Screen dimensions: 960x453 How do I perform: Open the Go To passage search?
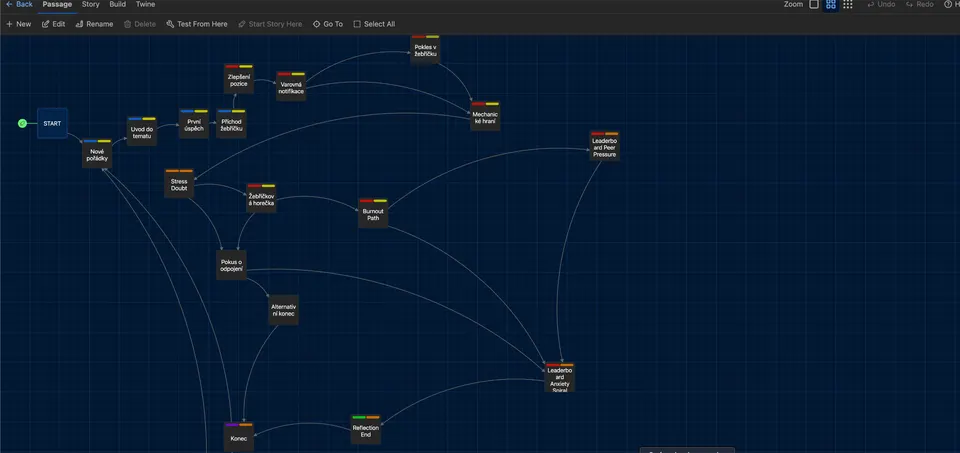pos(328,24)
